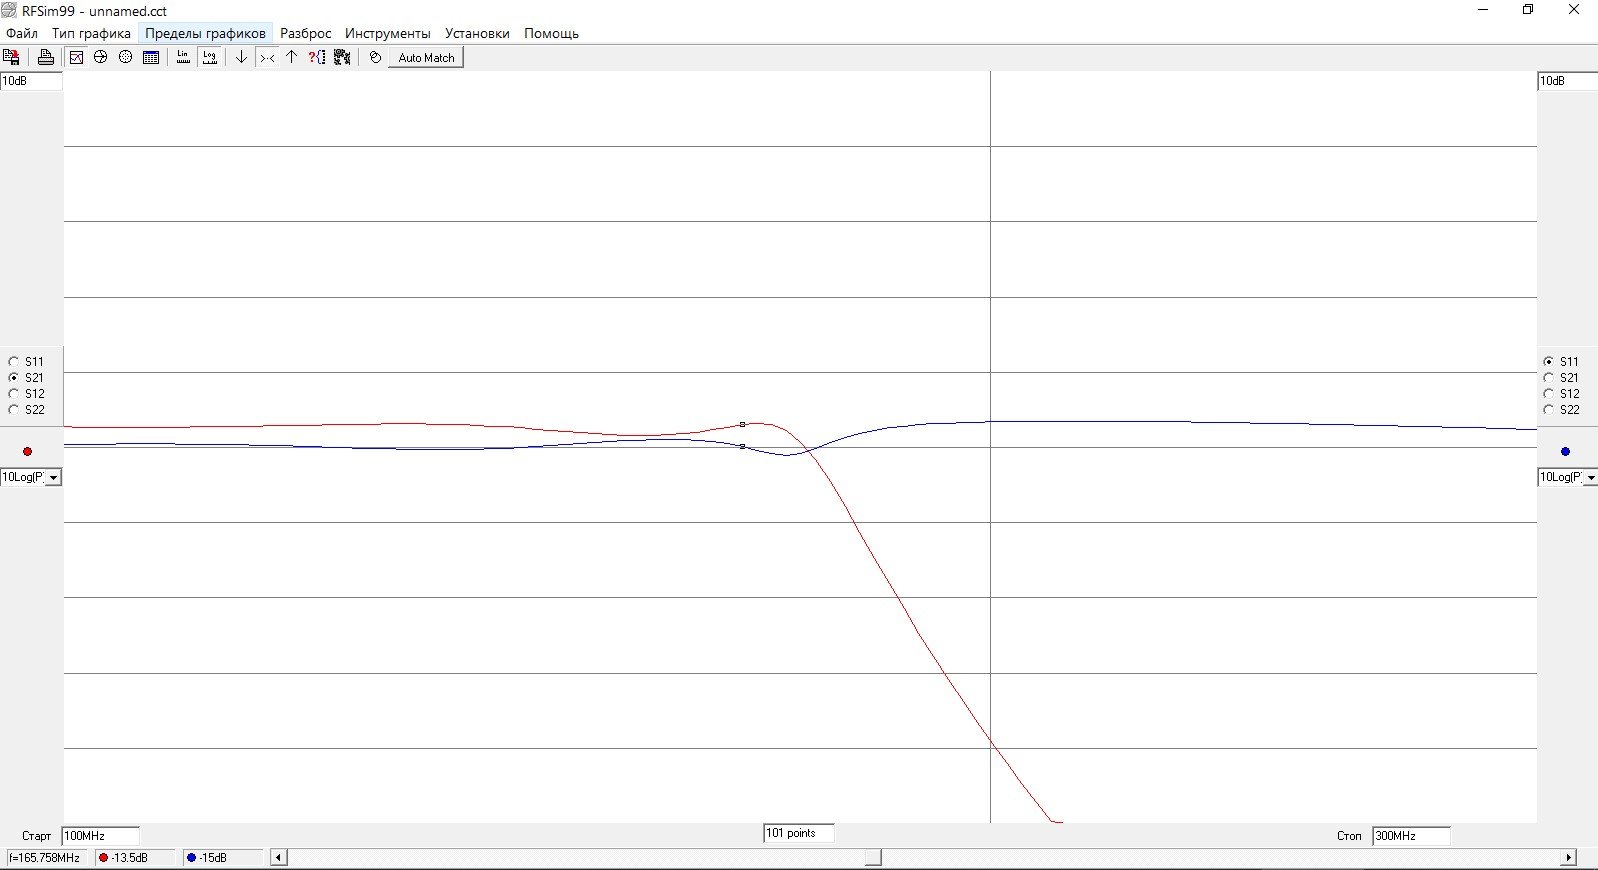Switch to Smith chart display icon
1598x870 pixels.
tap(101, 58)
